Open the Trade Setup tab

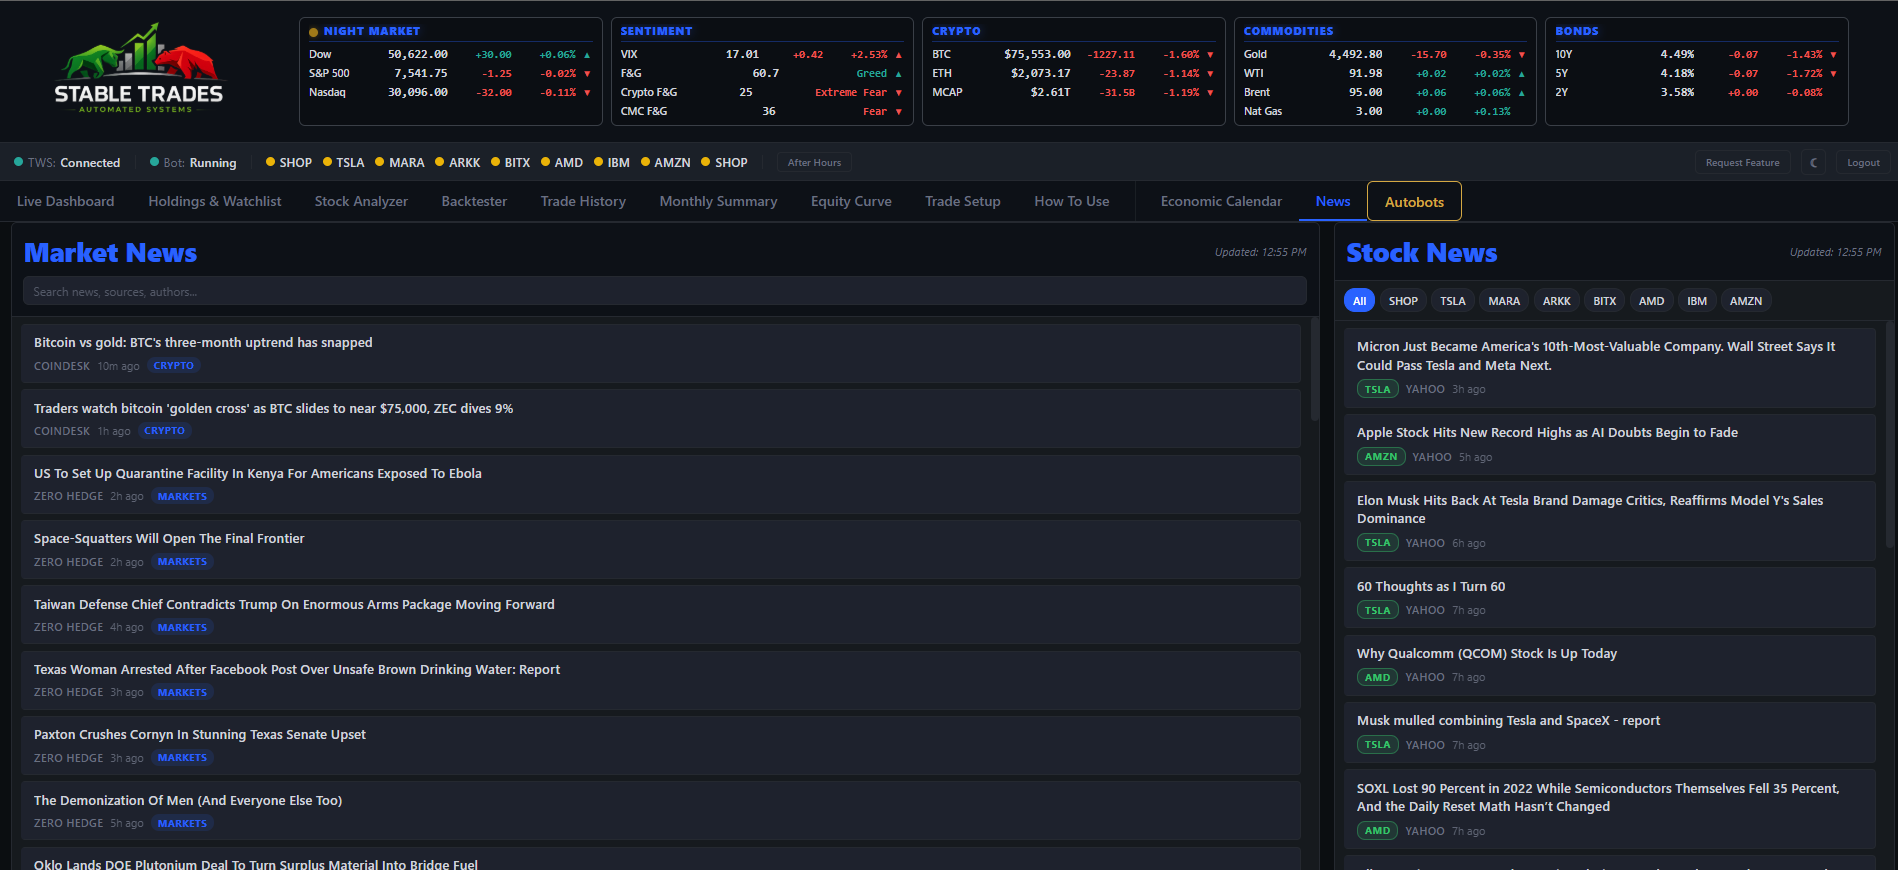click(x=963, y=201)
